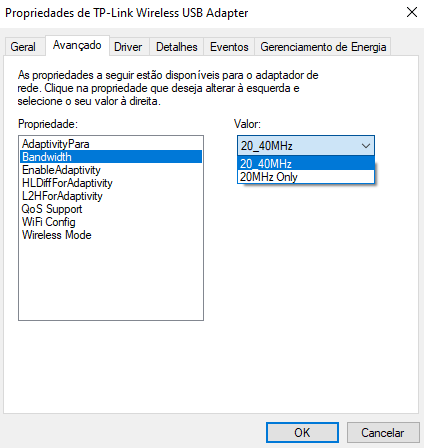Select the Avançado tab

click(77, 45)
